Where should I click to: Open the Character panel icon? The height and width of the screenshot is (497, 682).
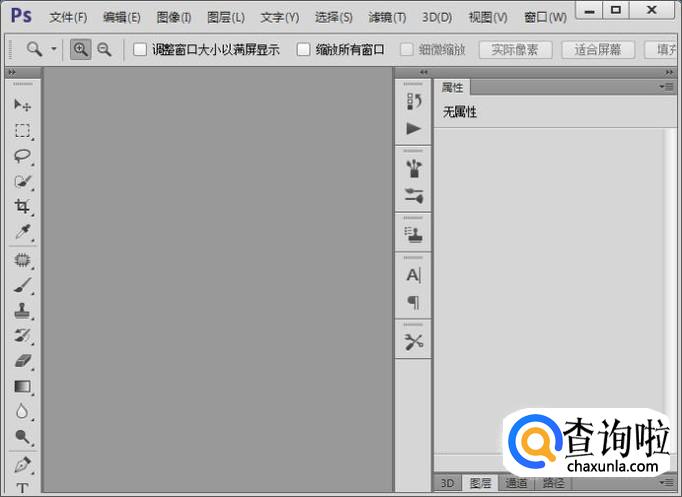point(413,275)
